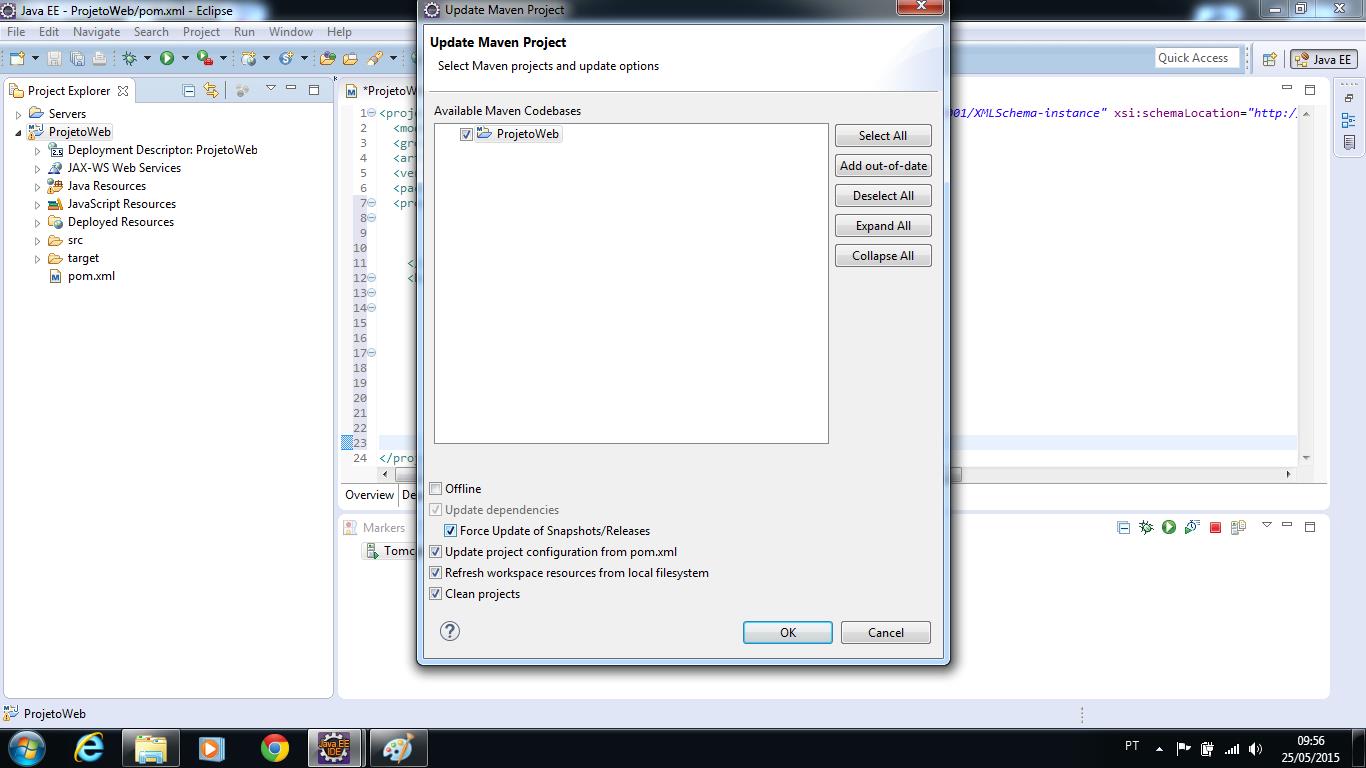This screenshot has height=768, width=1366.
Task: Open the Project Explorer view menu arrow
Action: (x=270, y=89)
